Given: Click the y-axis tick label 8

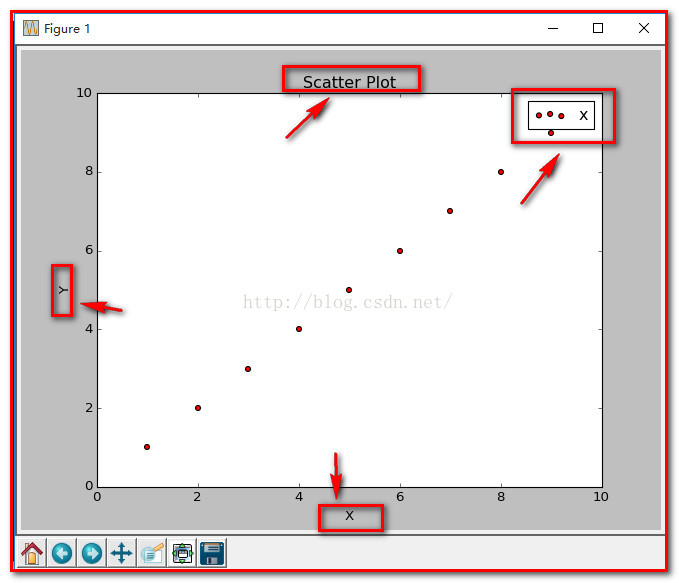Looking at the screenshot, I should pos(89,172).
